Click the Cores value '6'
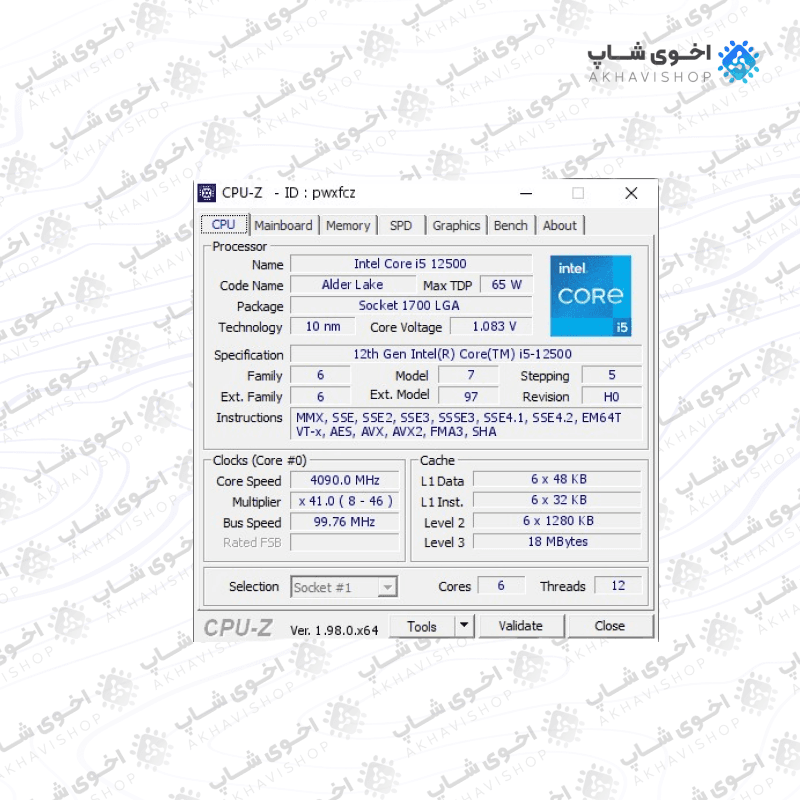800x800 pixels. point(501,586)
